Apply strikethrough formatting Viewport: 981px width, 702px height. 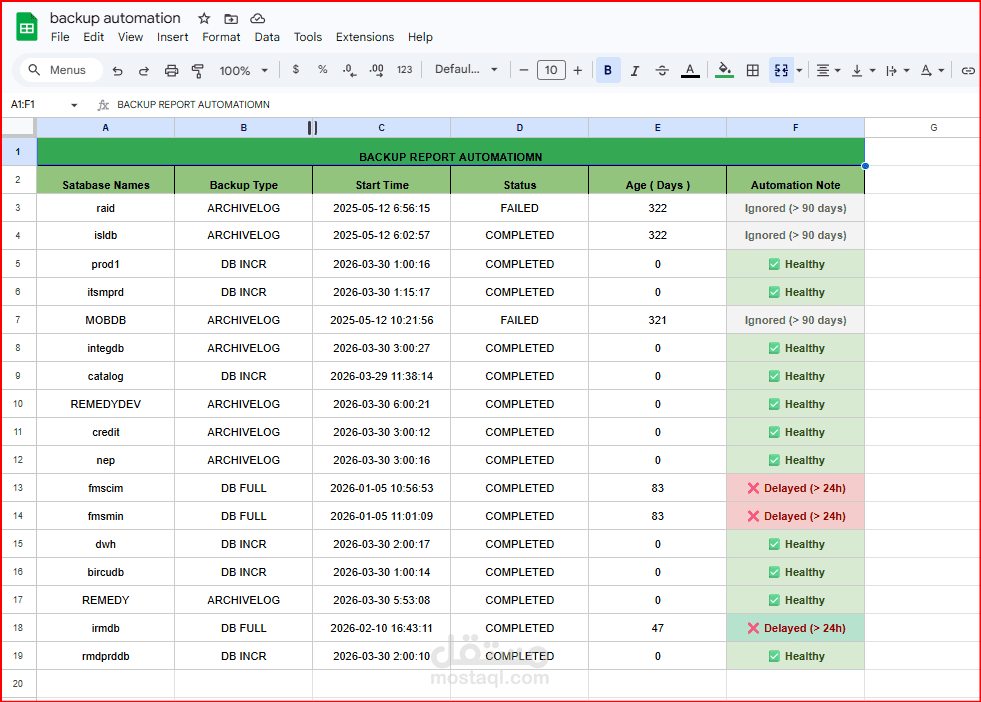point(661,71)
